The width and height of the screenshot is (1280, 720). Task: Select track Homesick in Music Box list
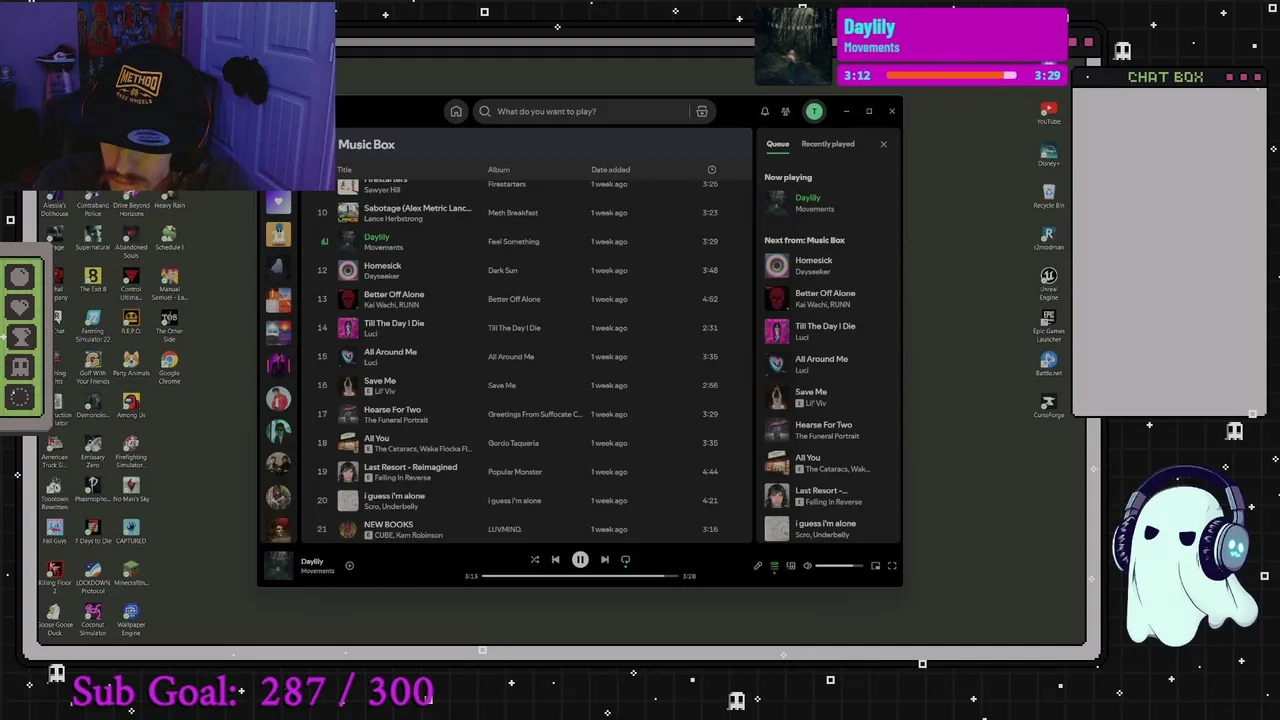525,270
